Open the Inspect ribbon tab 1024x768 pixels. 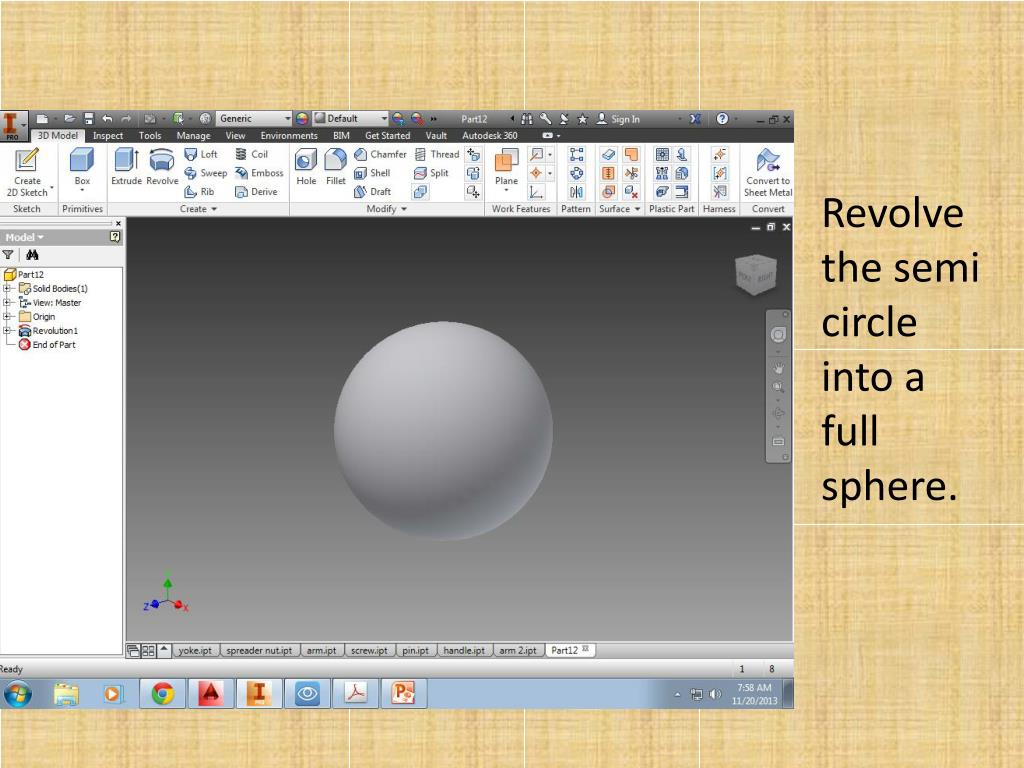[108, 136]
